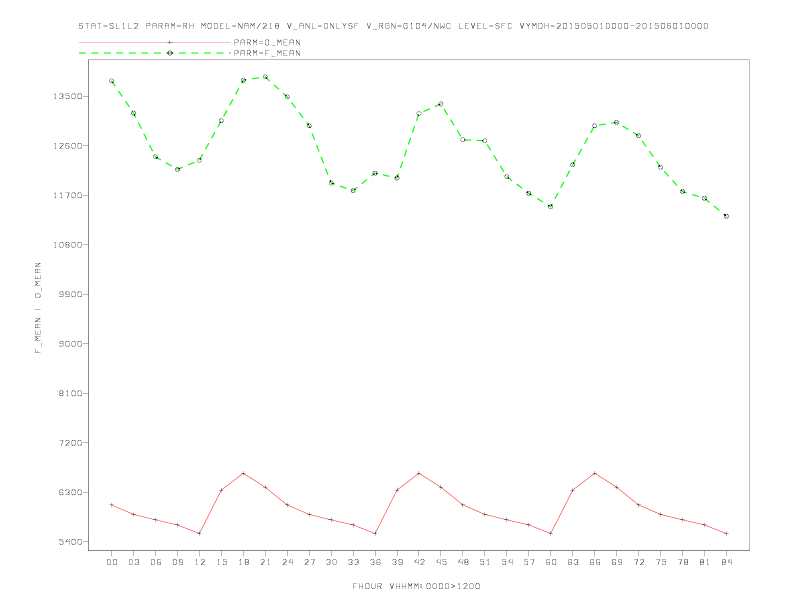Screen dimensions: 792x612
Task: Click the 36 forecast hour x-axis label
Action: pos(375,562)
